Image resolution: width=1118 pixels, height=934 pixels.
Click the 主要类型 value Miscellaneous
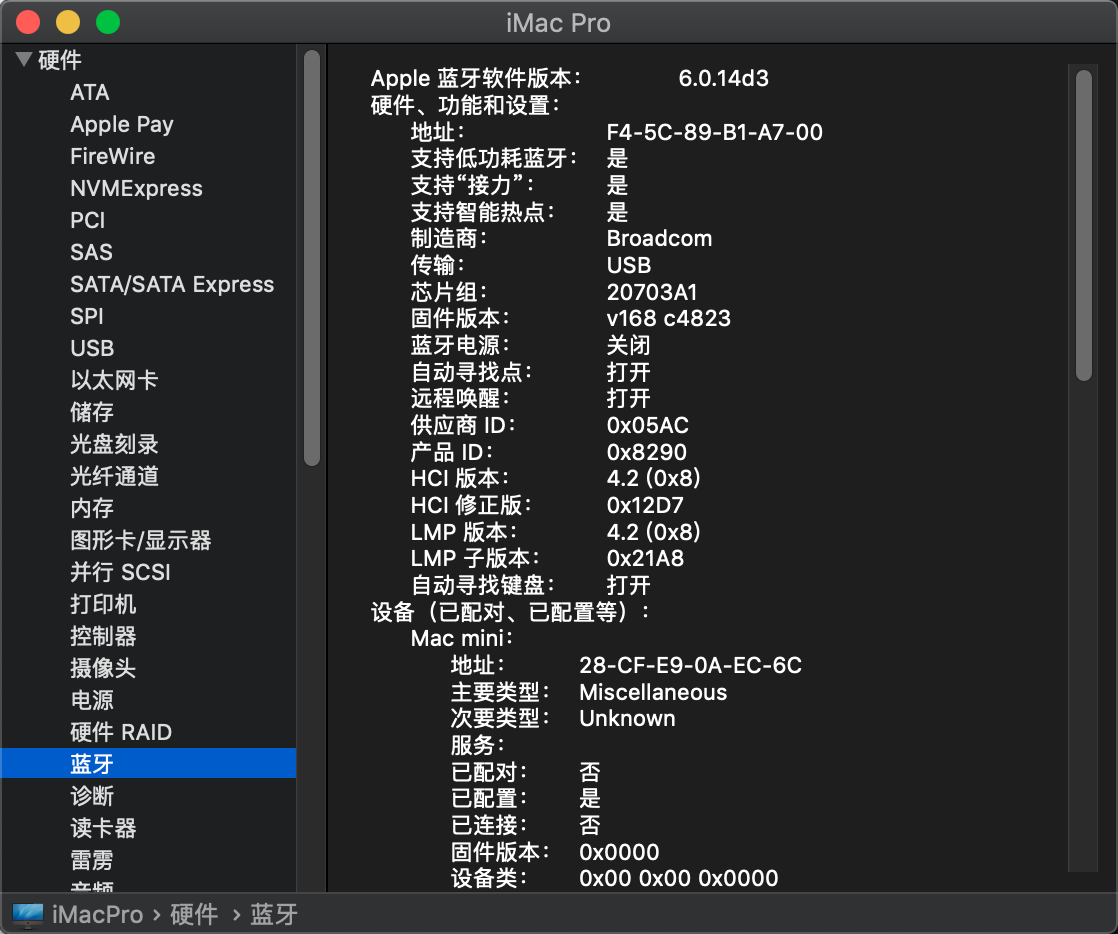tap(653, 692)
